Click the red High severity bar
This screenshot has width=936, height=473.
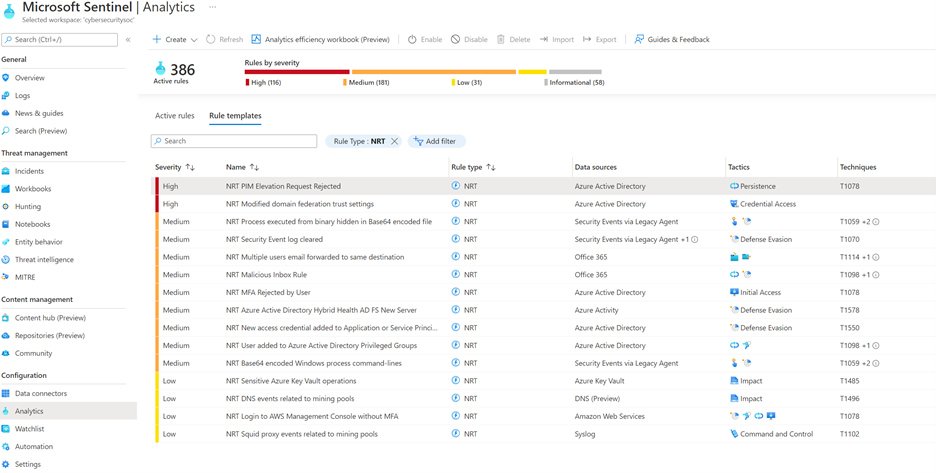point(297,72)
